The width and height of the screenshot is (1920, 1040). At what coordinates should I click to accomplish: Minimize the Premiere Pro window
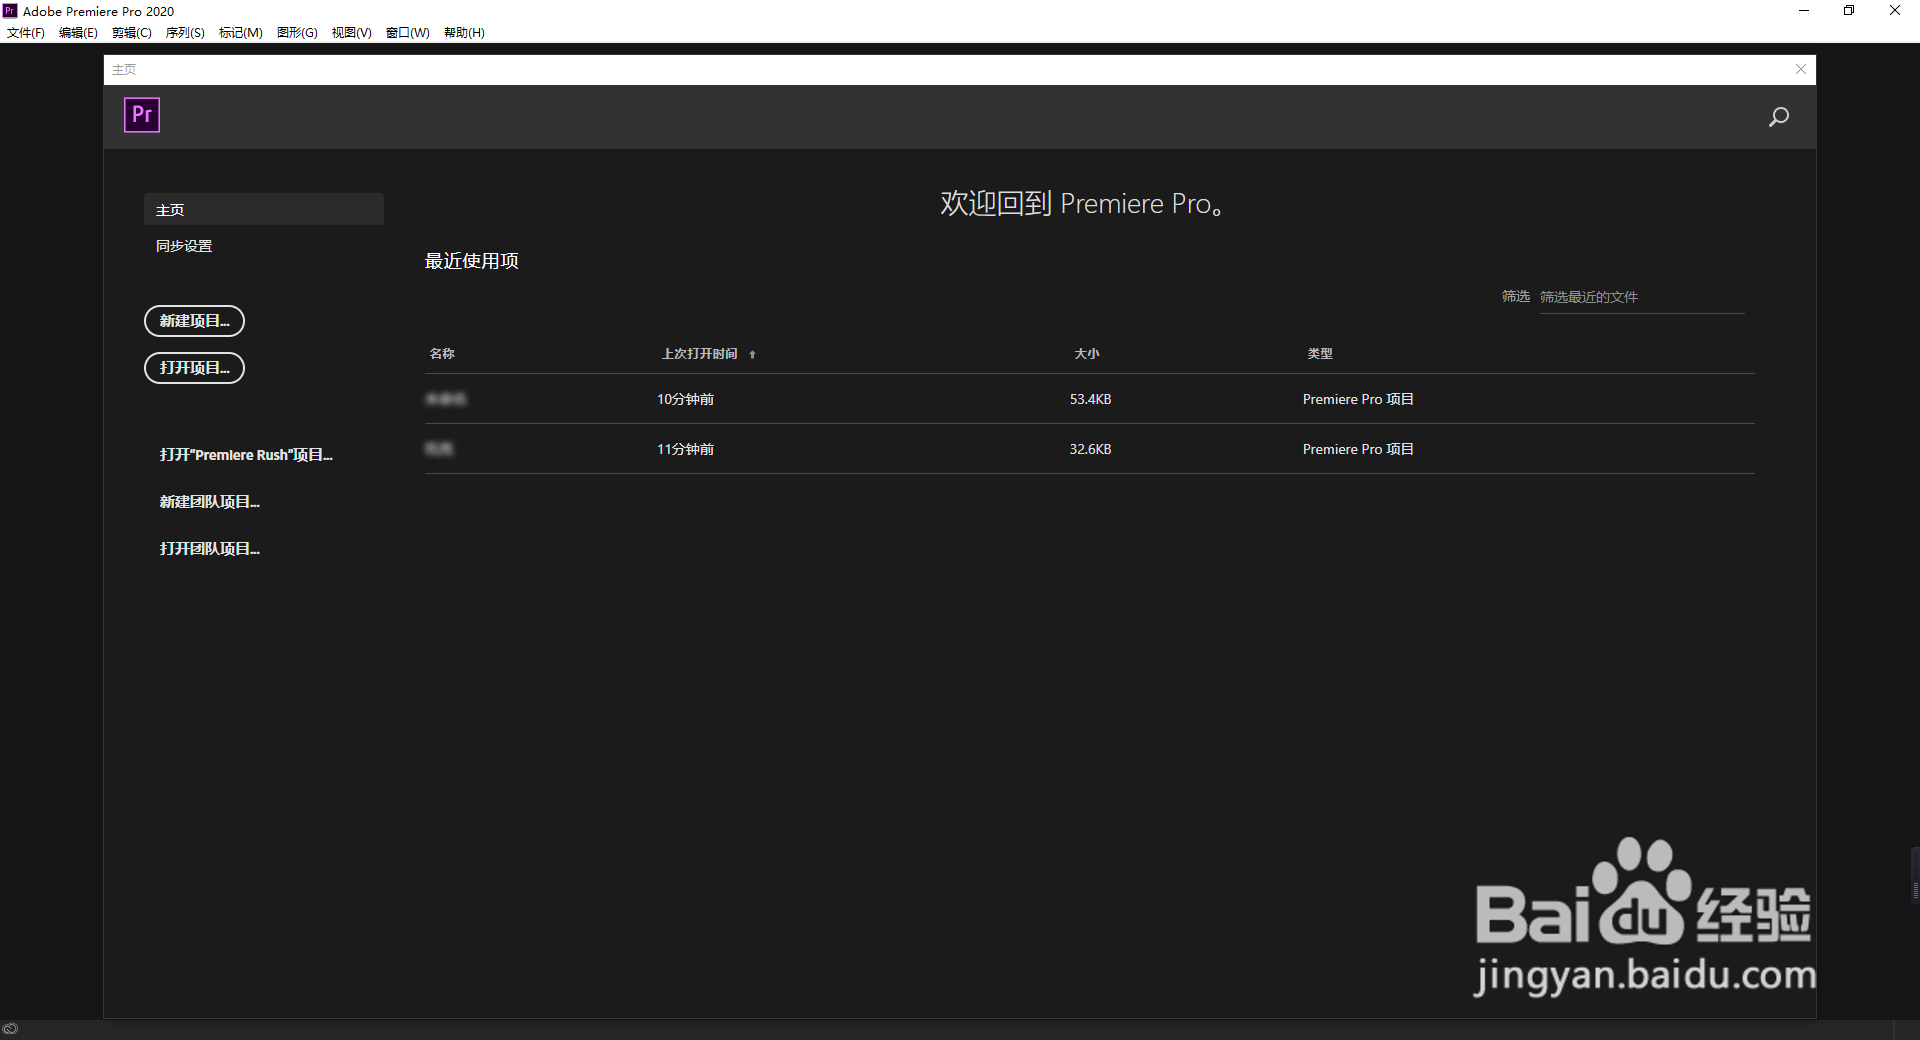(x=1804, y=11)
